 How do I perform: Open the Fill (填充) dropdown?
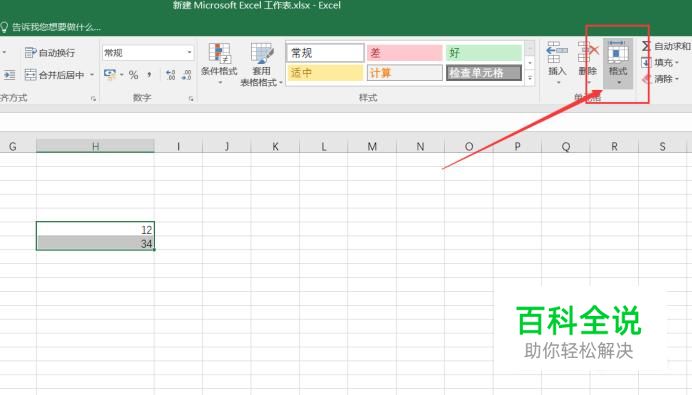pyautogui.click(x=660, y=63)
